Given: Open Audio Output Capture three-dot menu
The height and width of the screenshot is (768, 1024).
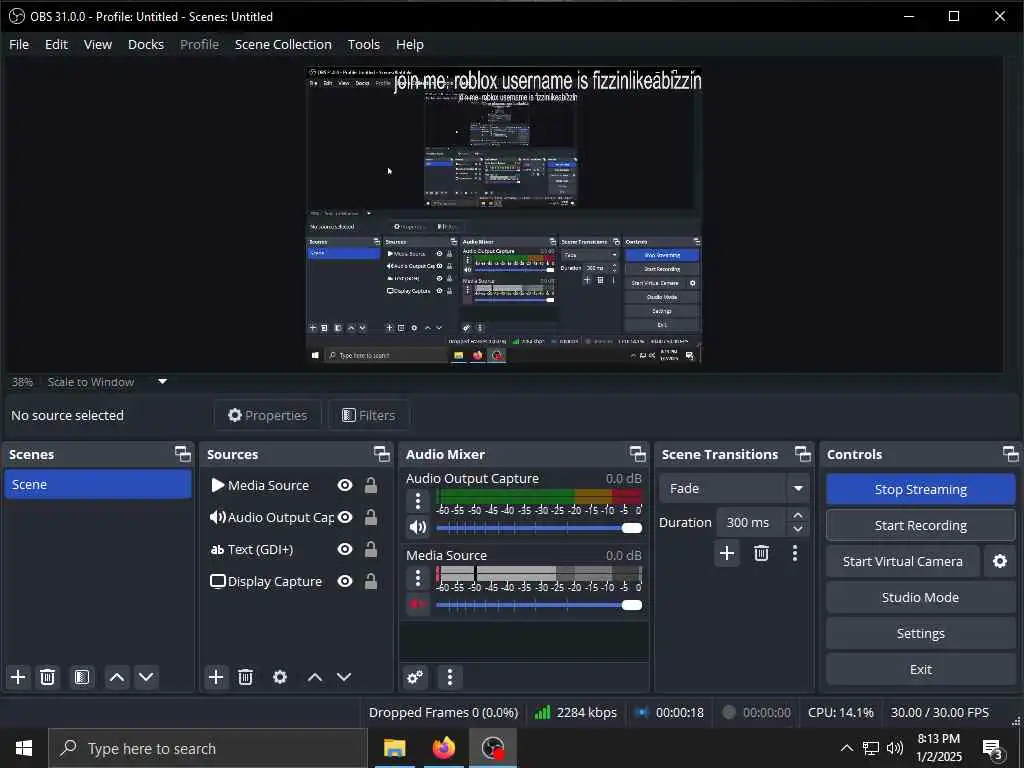Looking at the screenshot, I should (x=418, y=502).
